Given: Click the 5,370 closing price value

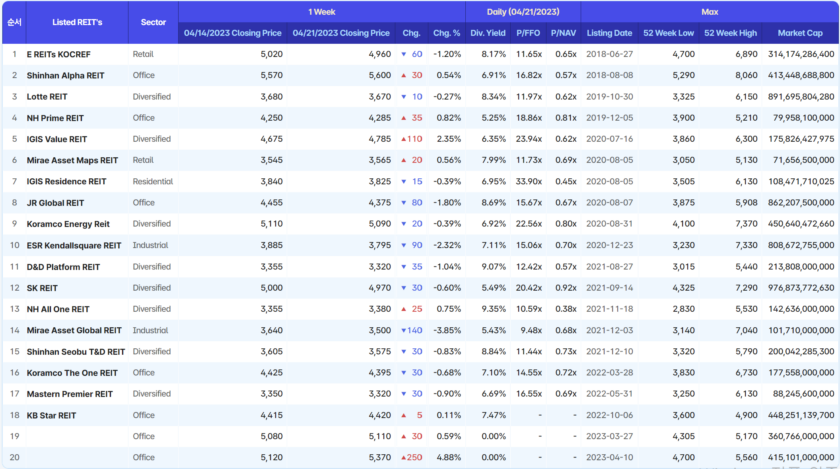Looking at the screenshot, I should pyautogui.click(x=380, y=457).
